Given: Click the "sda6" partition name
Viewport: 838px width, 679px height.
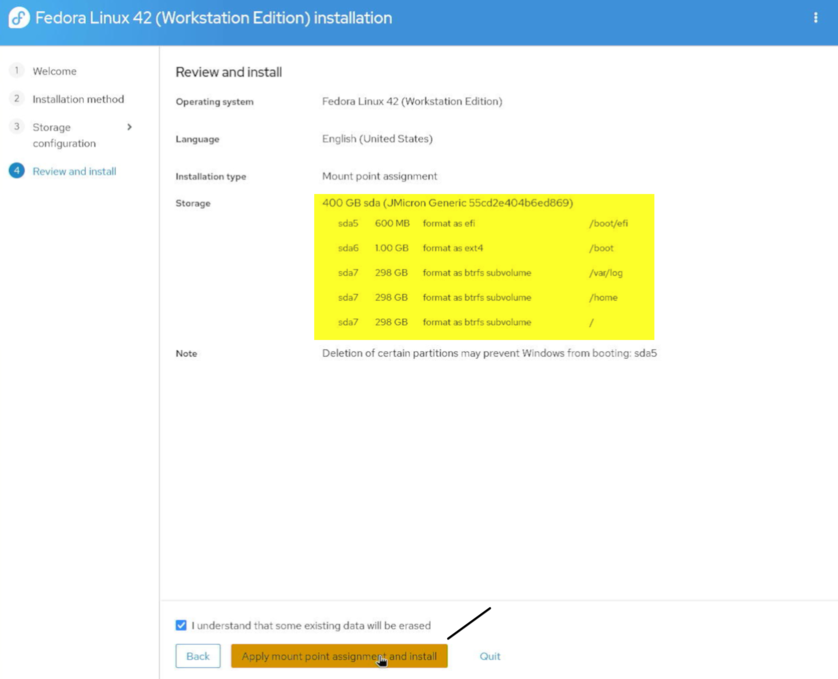Looking at the screenshot, I should click(348, 248).
